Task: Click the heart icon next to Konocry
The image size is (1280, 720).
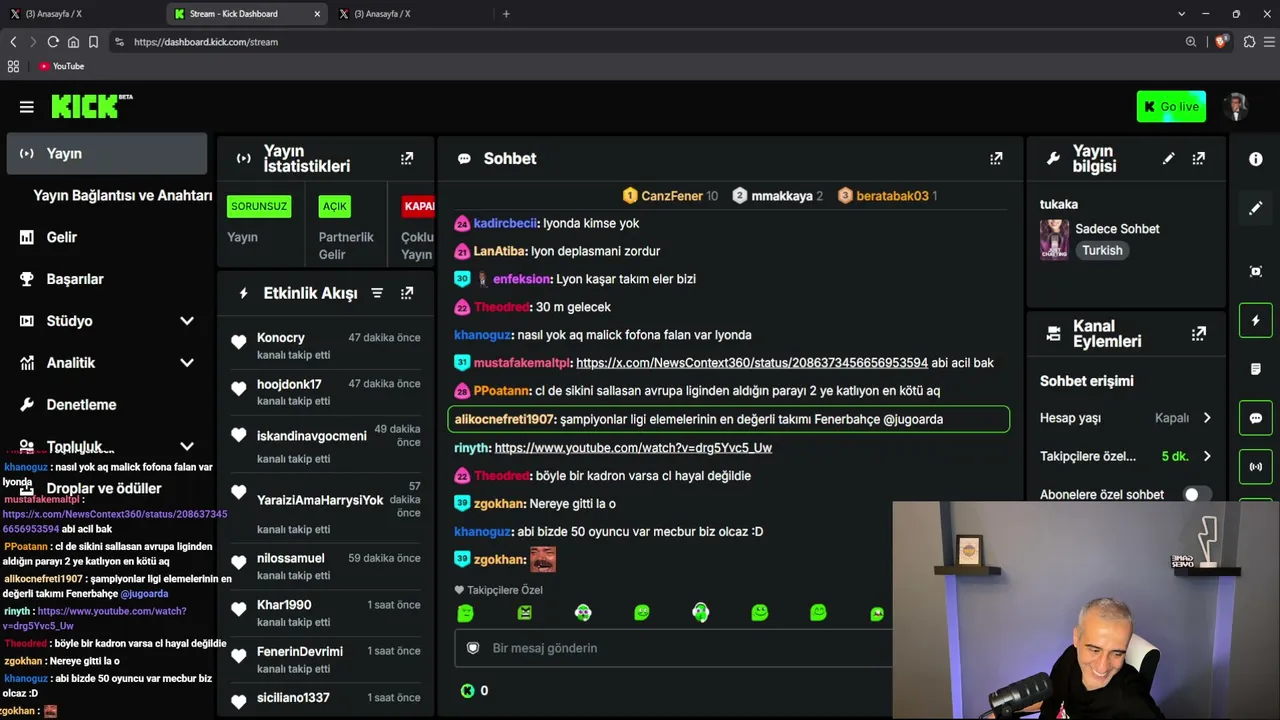Action: (238, 342)
